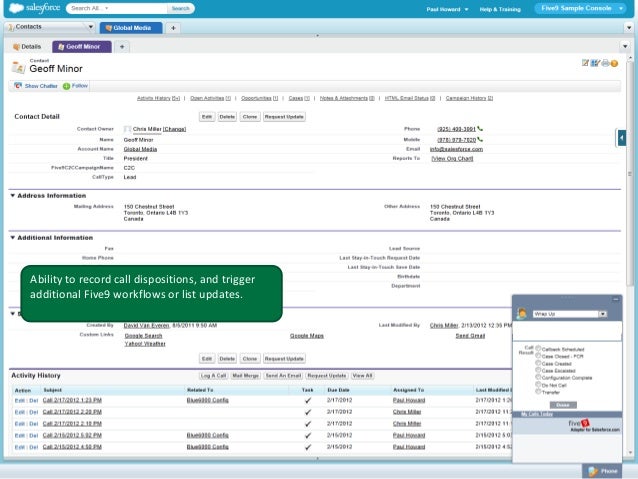Open Help & Training link
The height and width of the screenshot is (479, 638).
pyautogui.click(x=500, y=9)
